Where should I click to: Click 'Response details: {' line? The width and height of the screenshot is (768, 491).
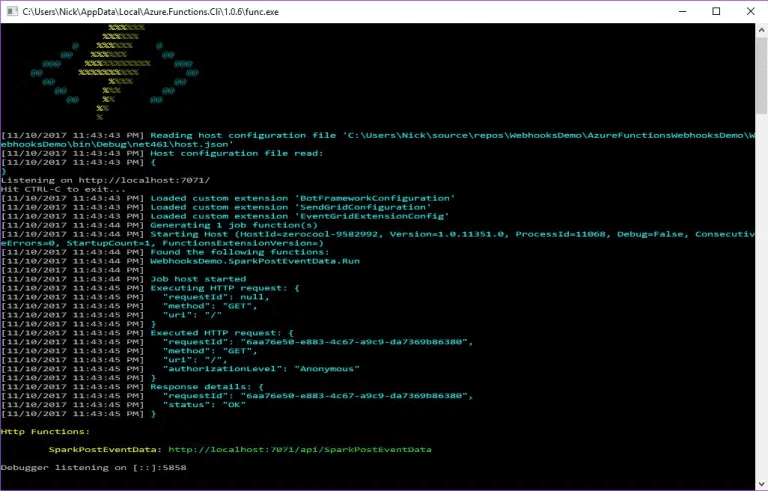207,387
